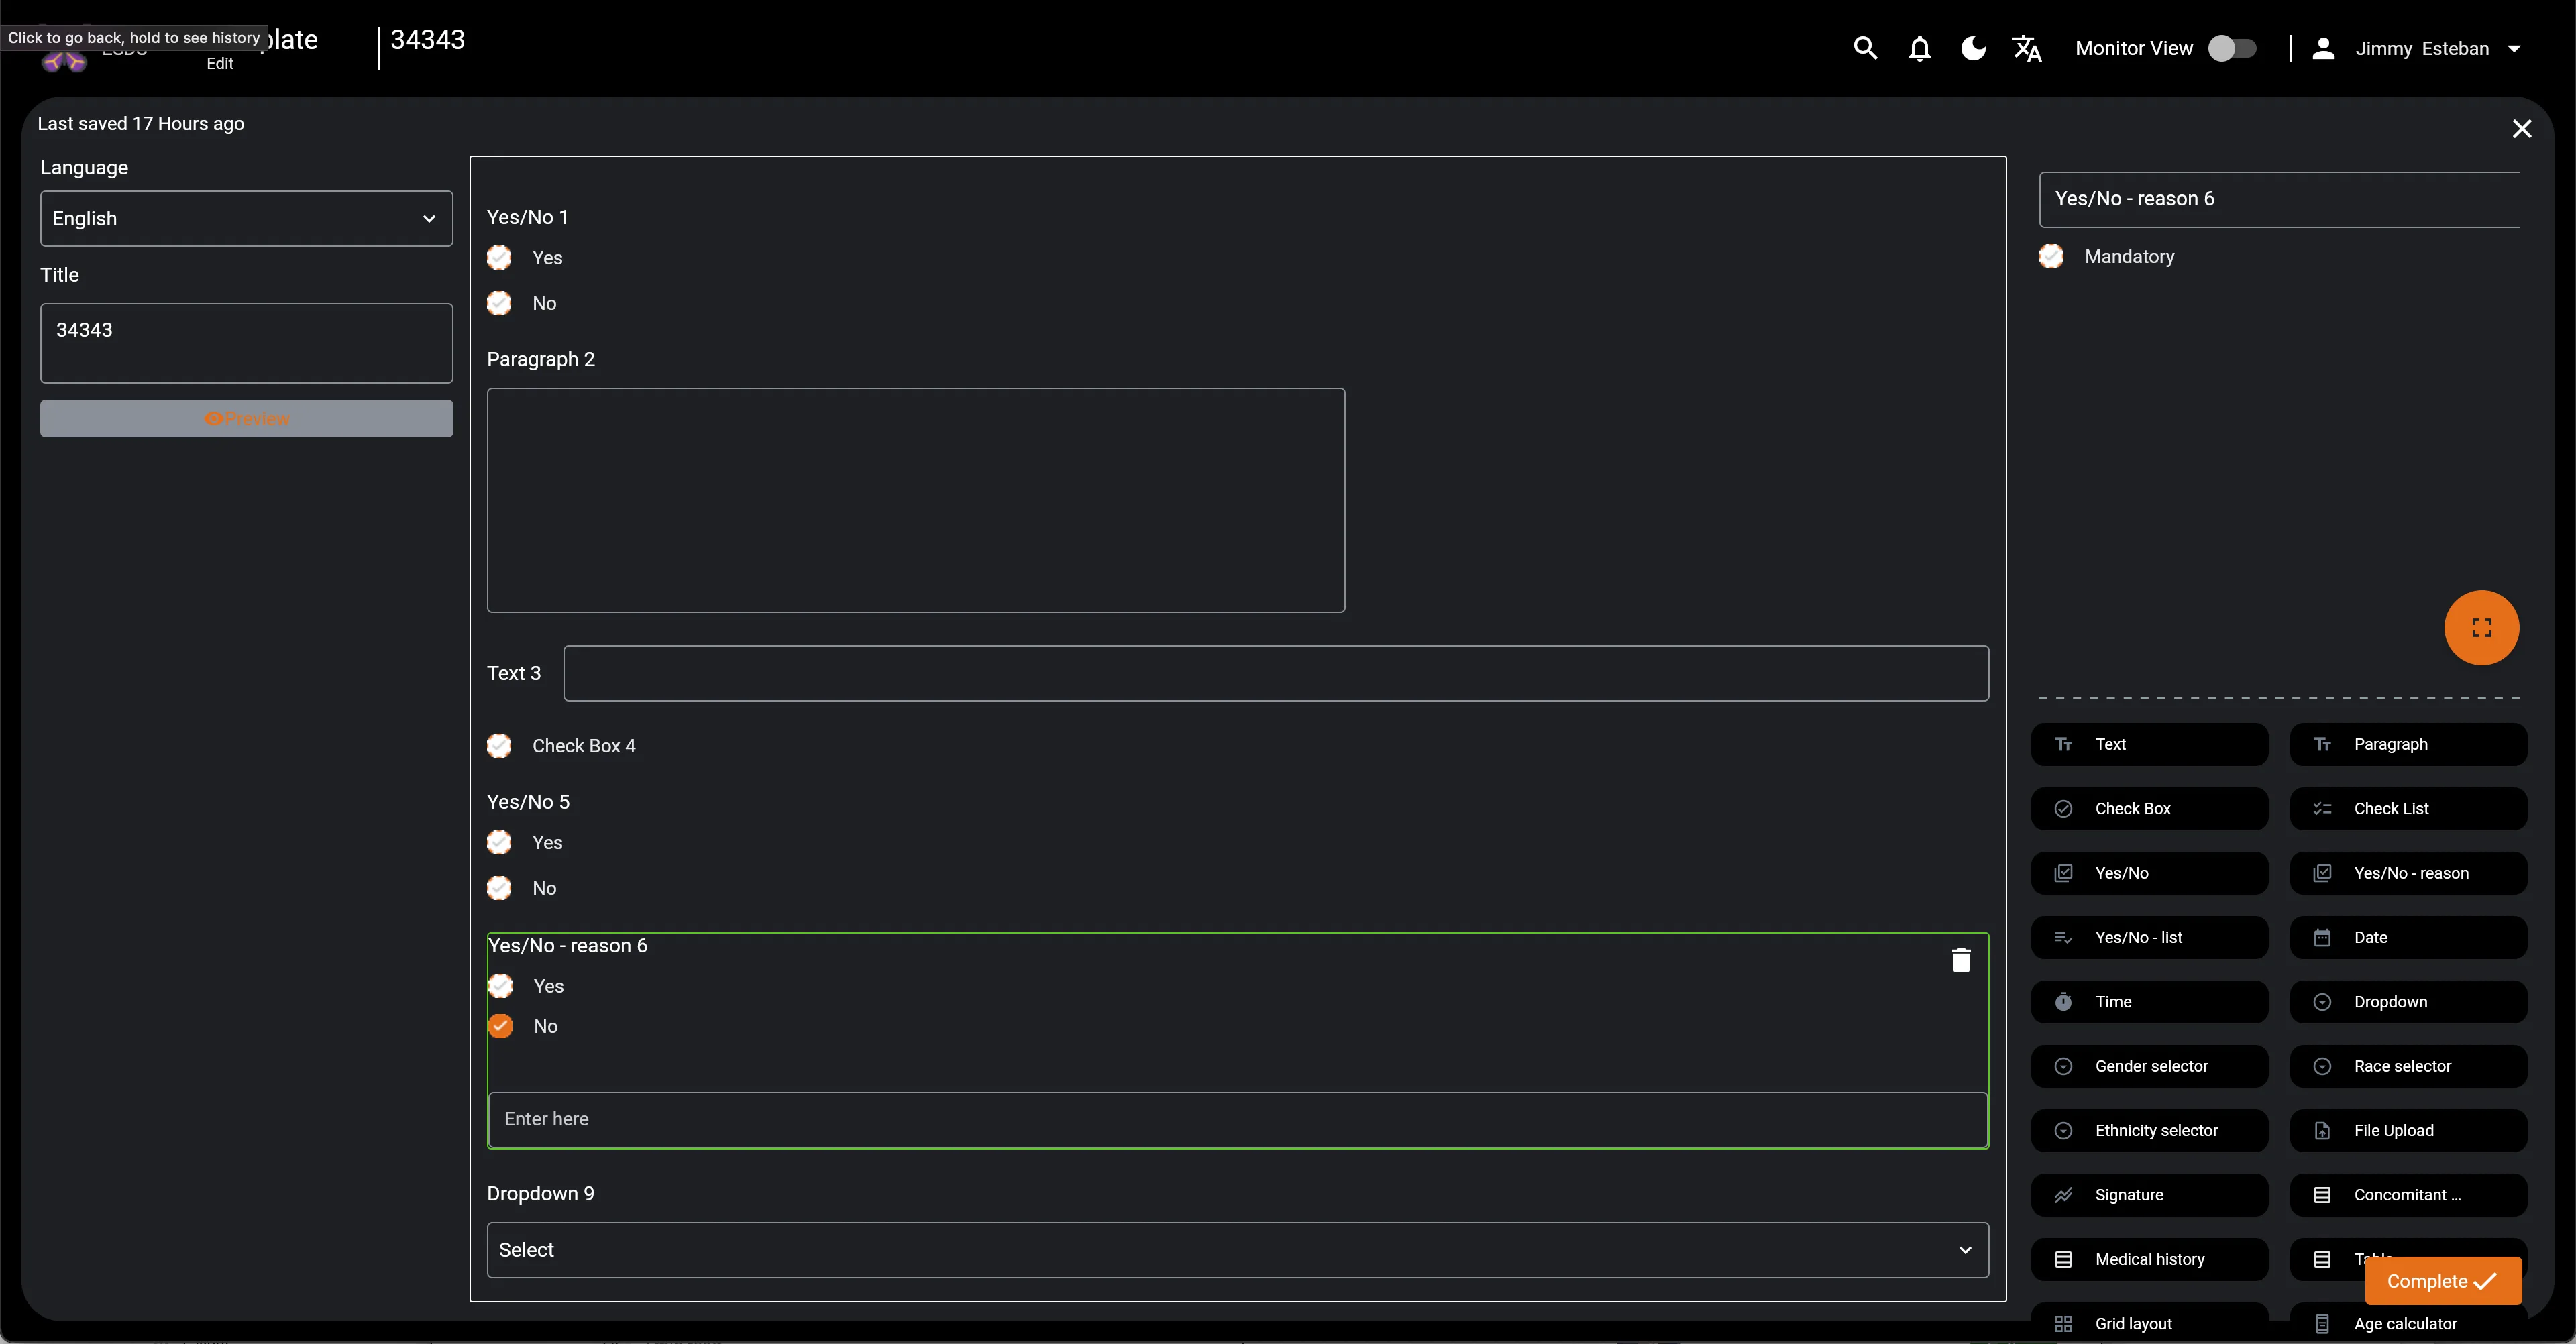Select orange No under Yes/No - reason 6
Screen dimensions: 2576x1344
click(x=501, y=1026)
